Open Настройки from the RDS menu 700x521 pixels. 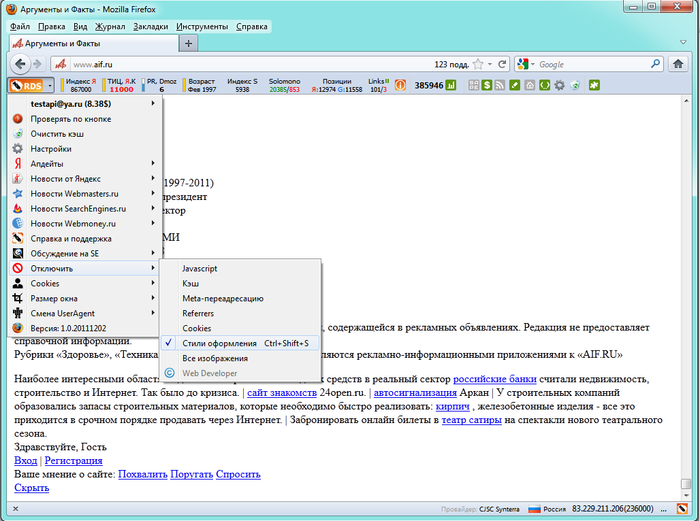85,149
